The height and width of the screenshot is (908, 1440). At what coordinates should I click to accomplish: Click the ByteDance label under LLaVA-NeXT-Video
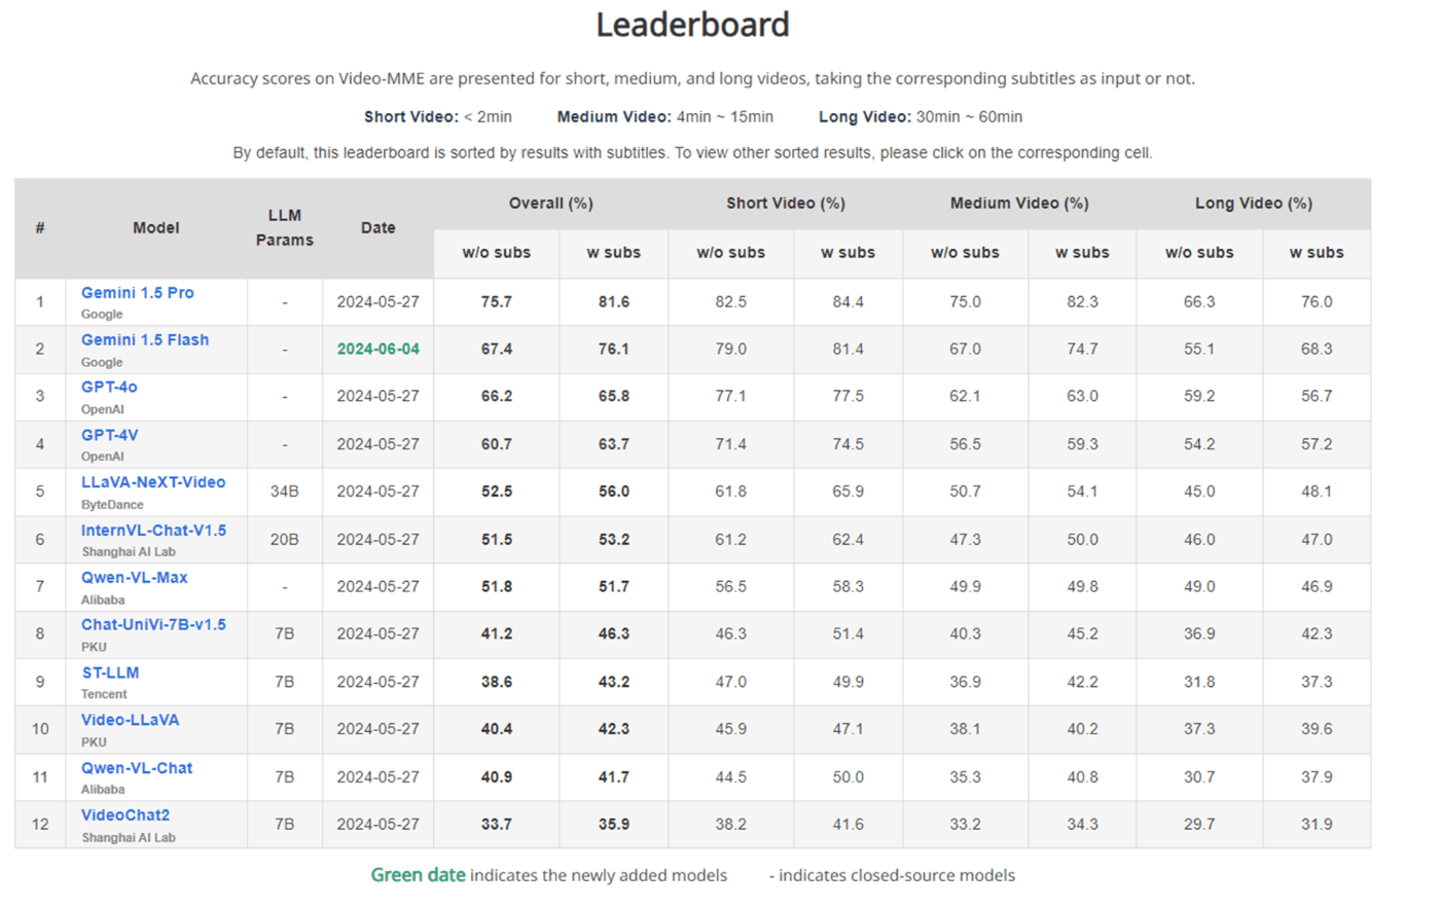click(x=112, y=505)
